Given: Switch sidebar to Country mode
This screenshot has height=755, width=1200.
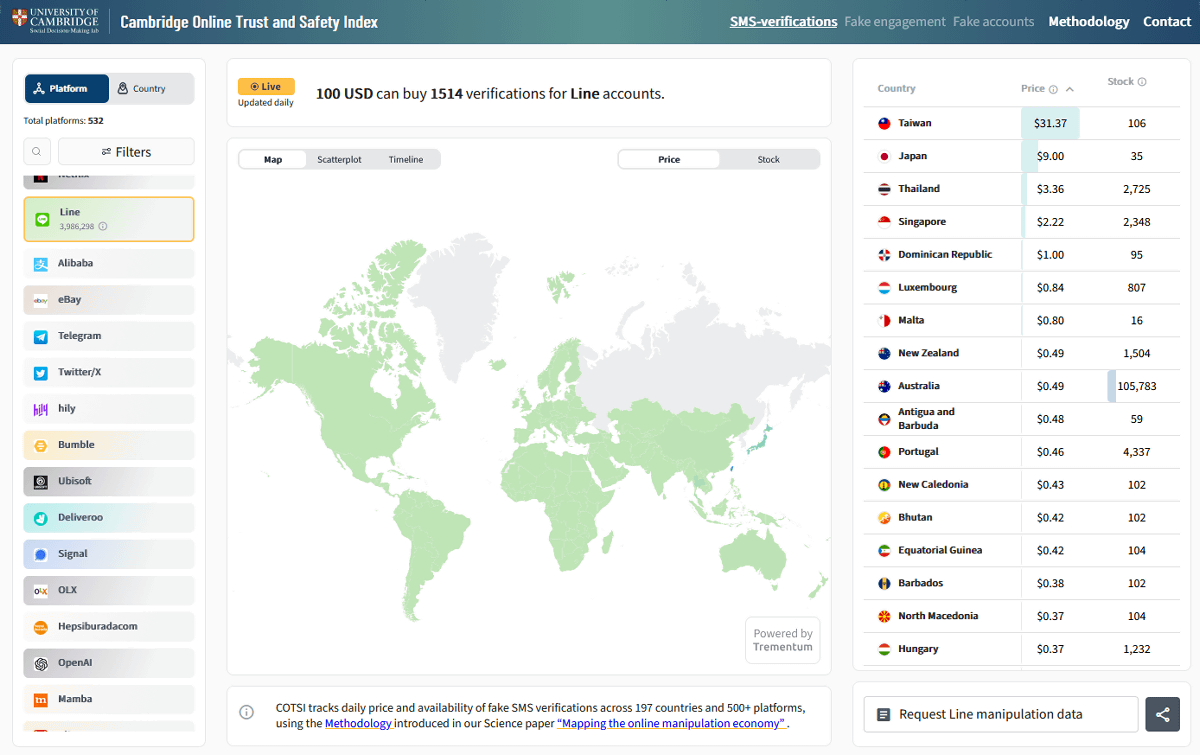Looking at the screenshot, I should tap(150, 89).
